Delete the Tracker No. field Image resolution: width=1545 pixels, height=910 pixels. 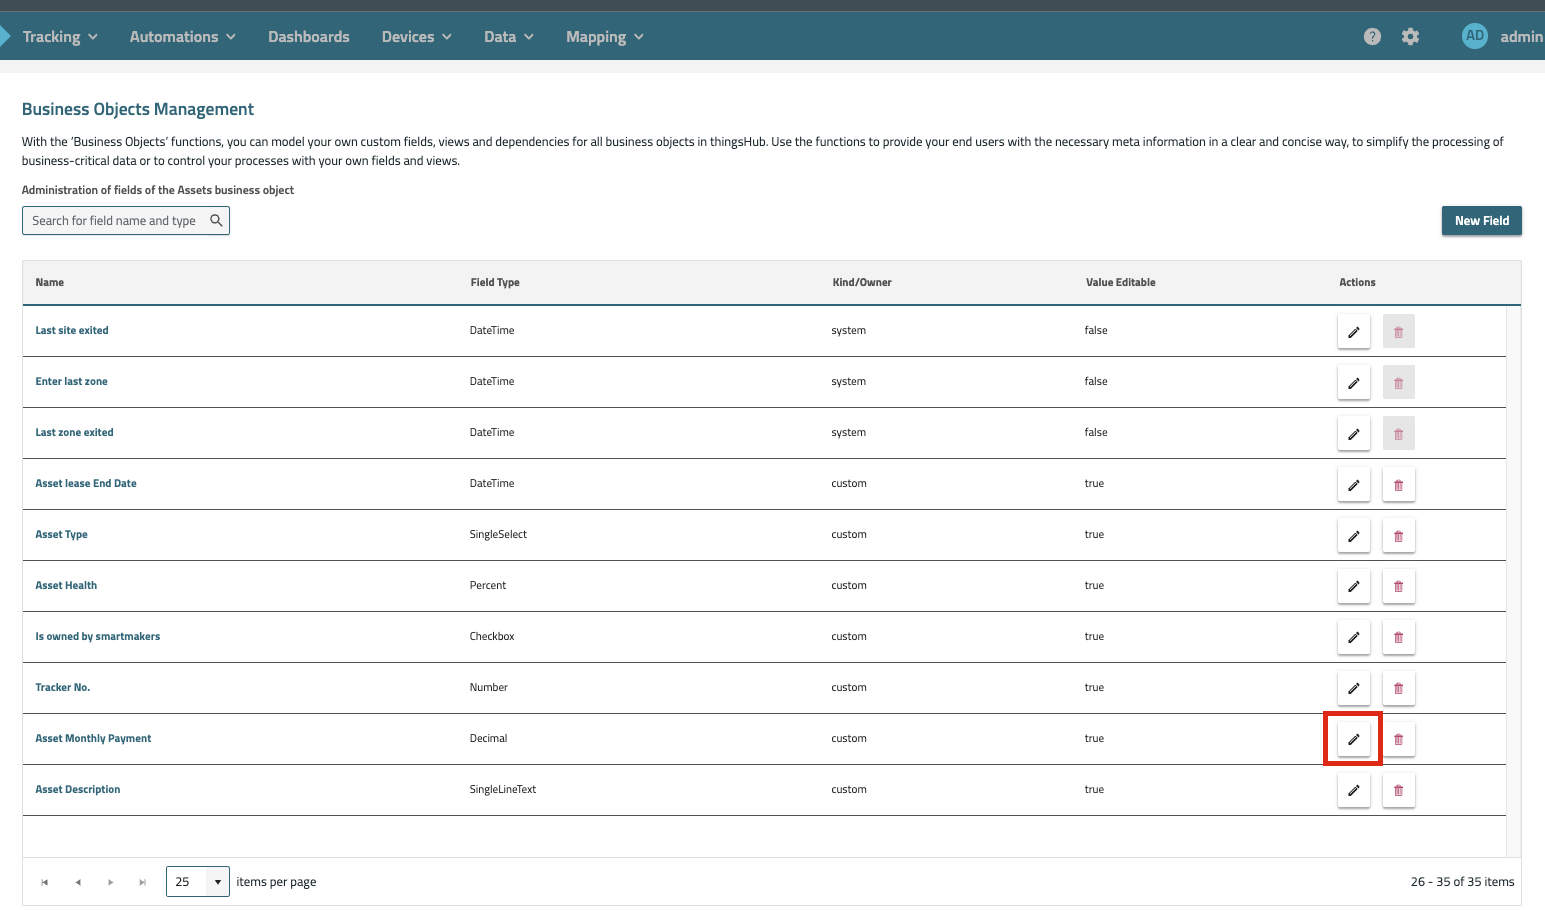coord(1398,688)
